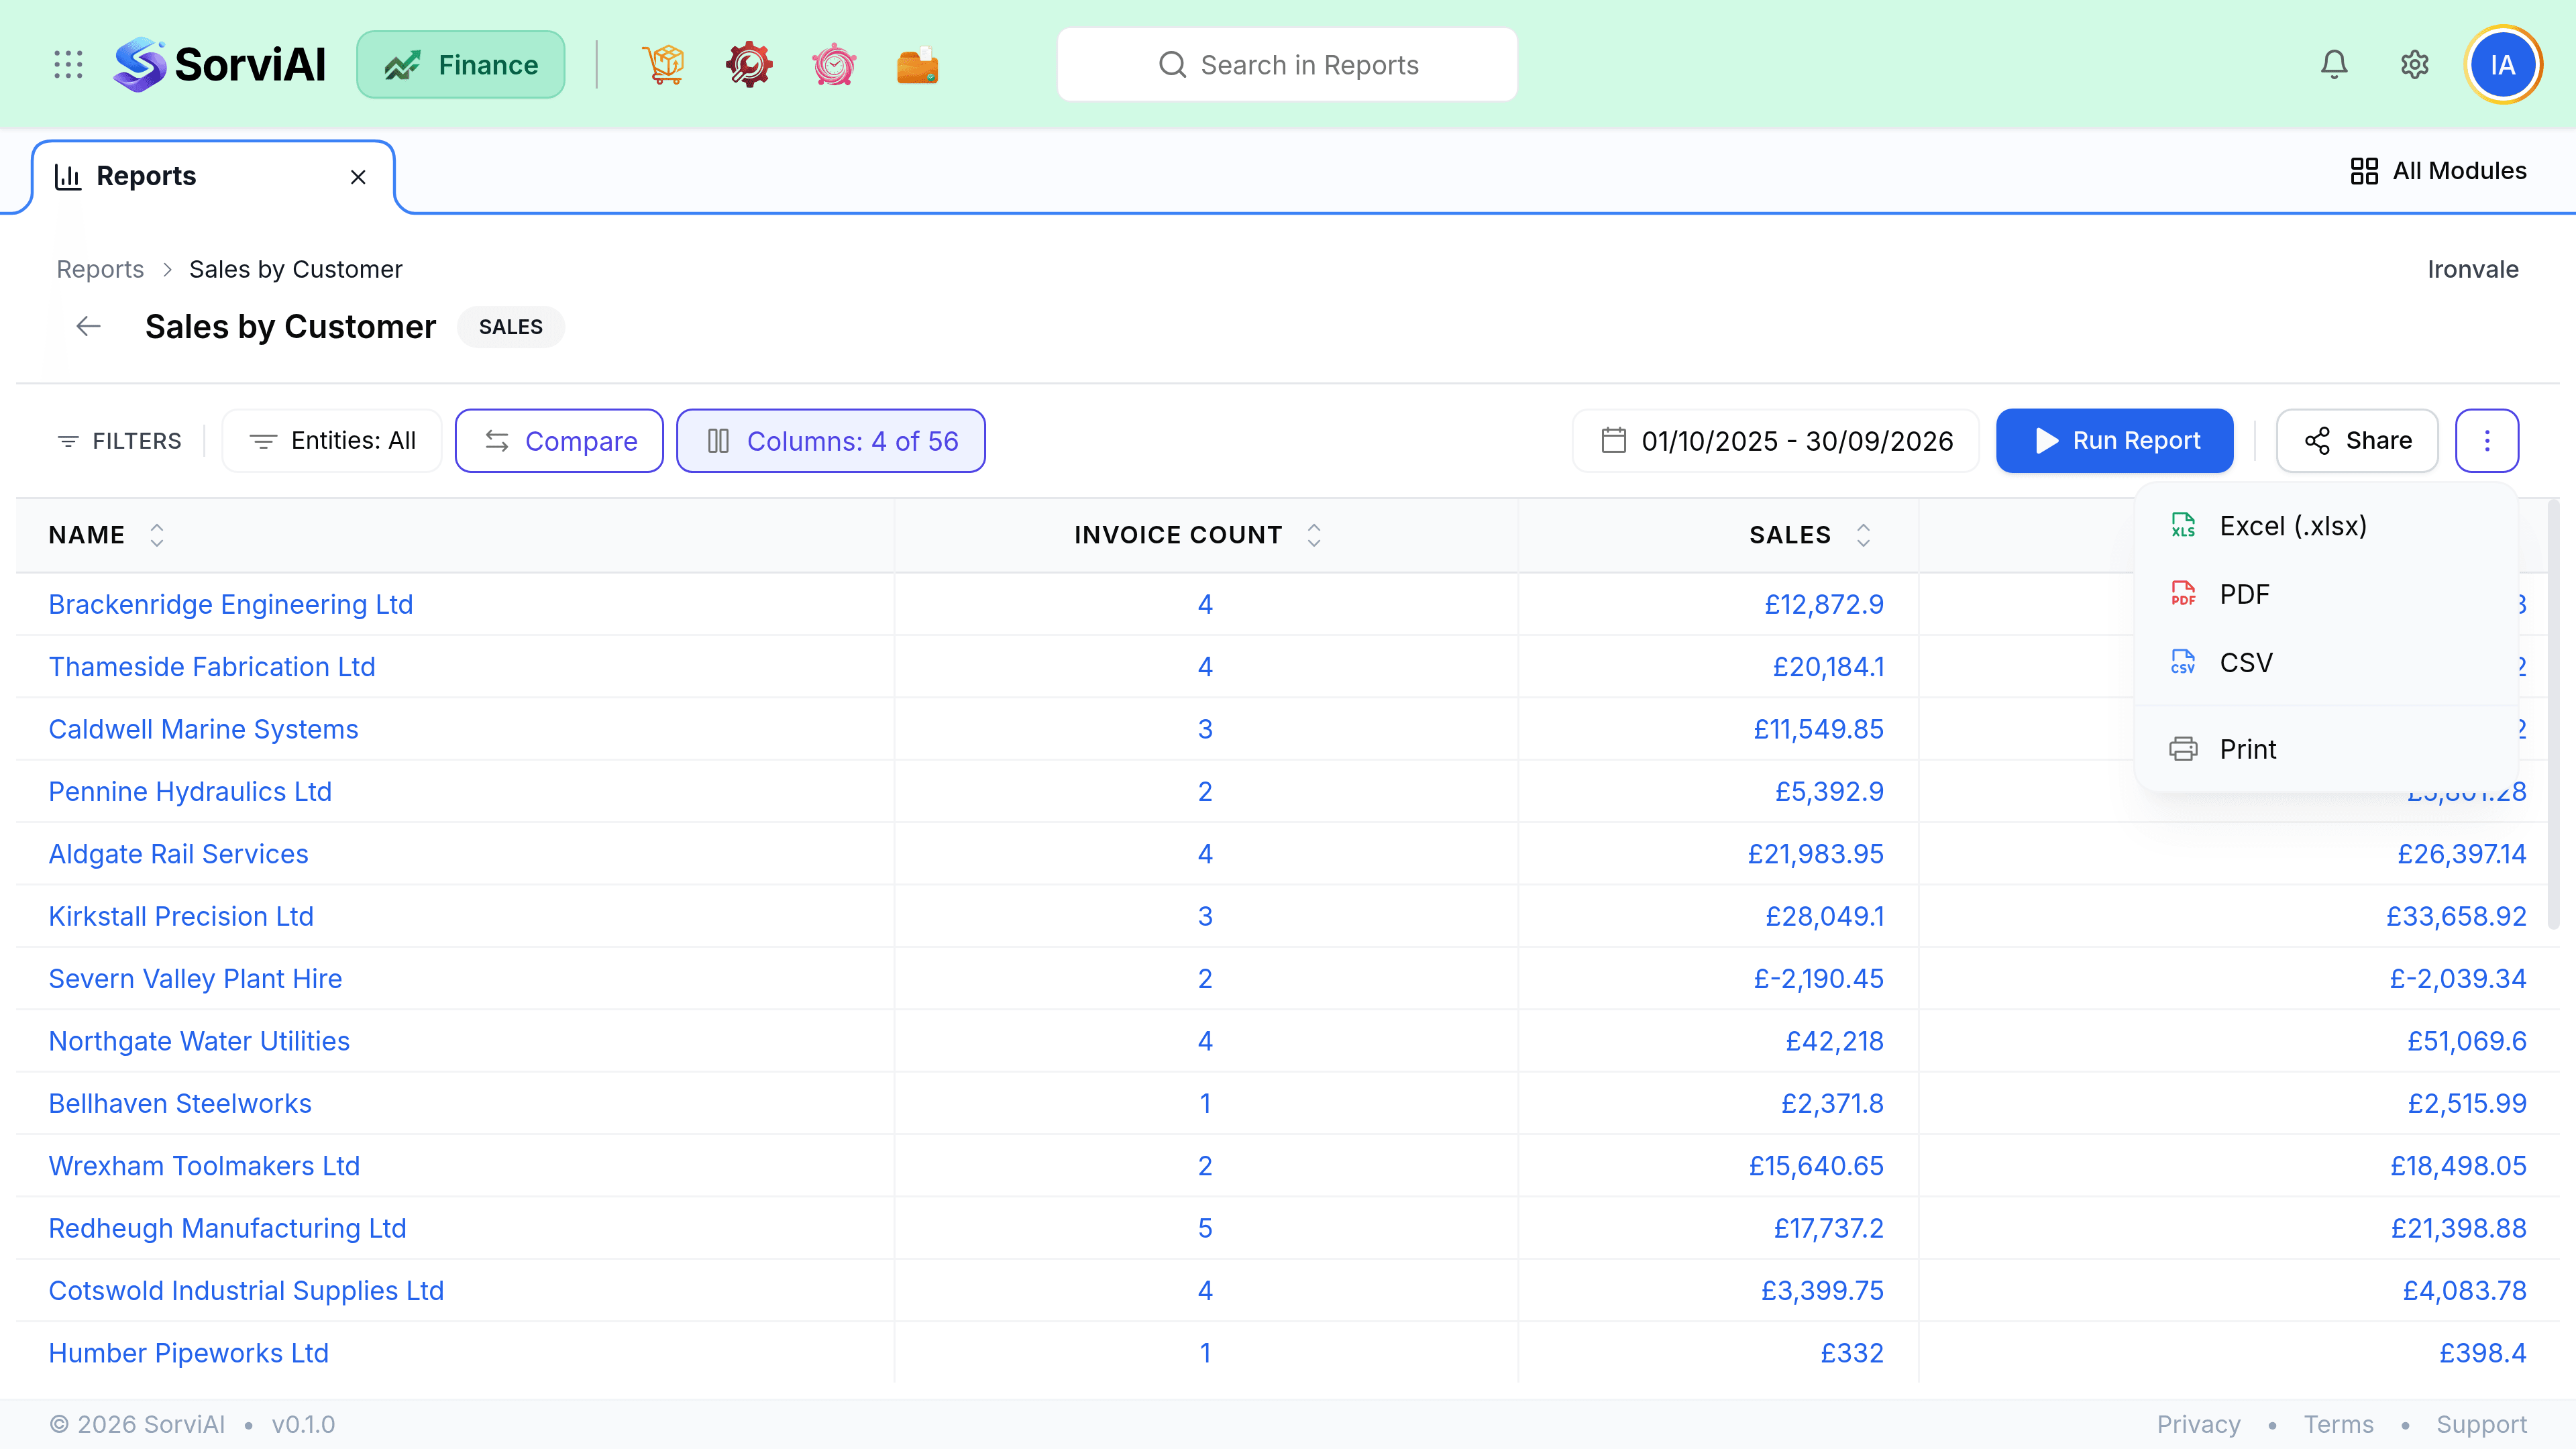Open Thameside Fabrication Ltd customer

[212, 667]
